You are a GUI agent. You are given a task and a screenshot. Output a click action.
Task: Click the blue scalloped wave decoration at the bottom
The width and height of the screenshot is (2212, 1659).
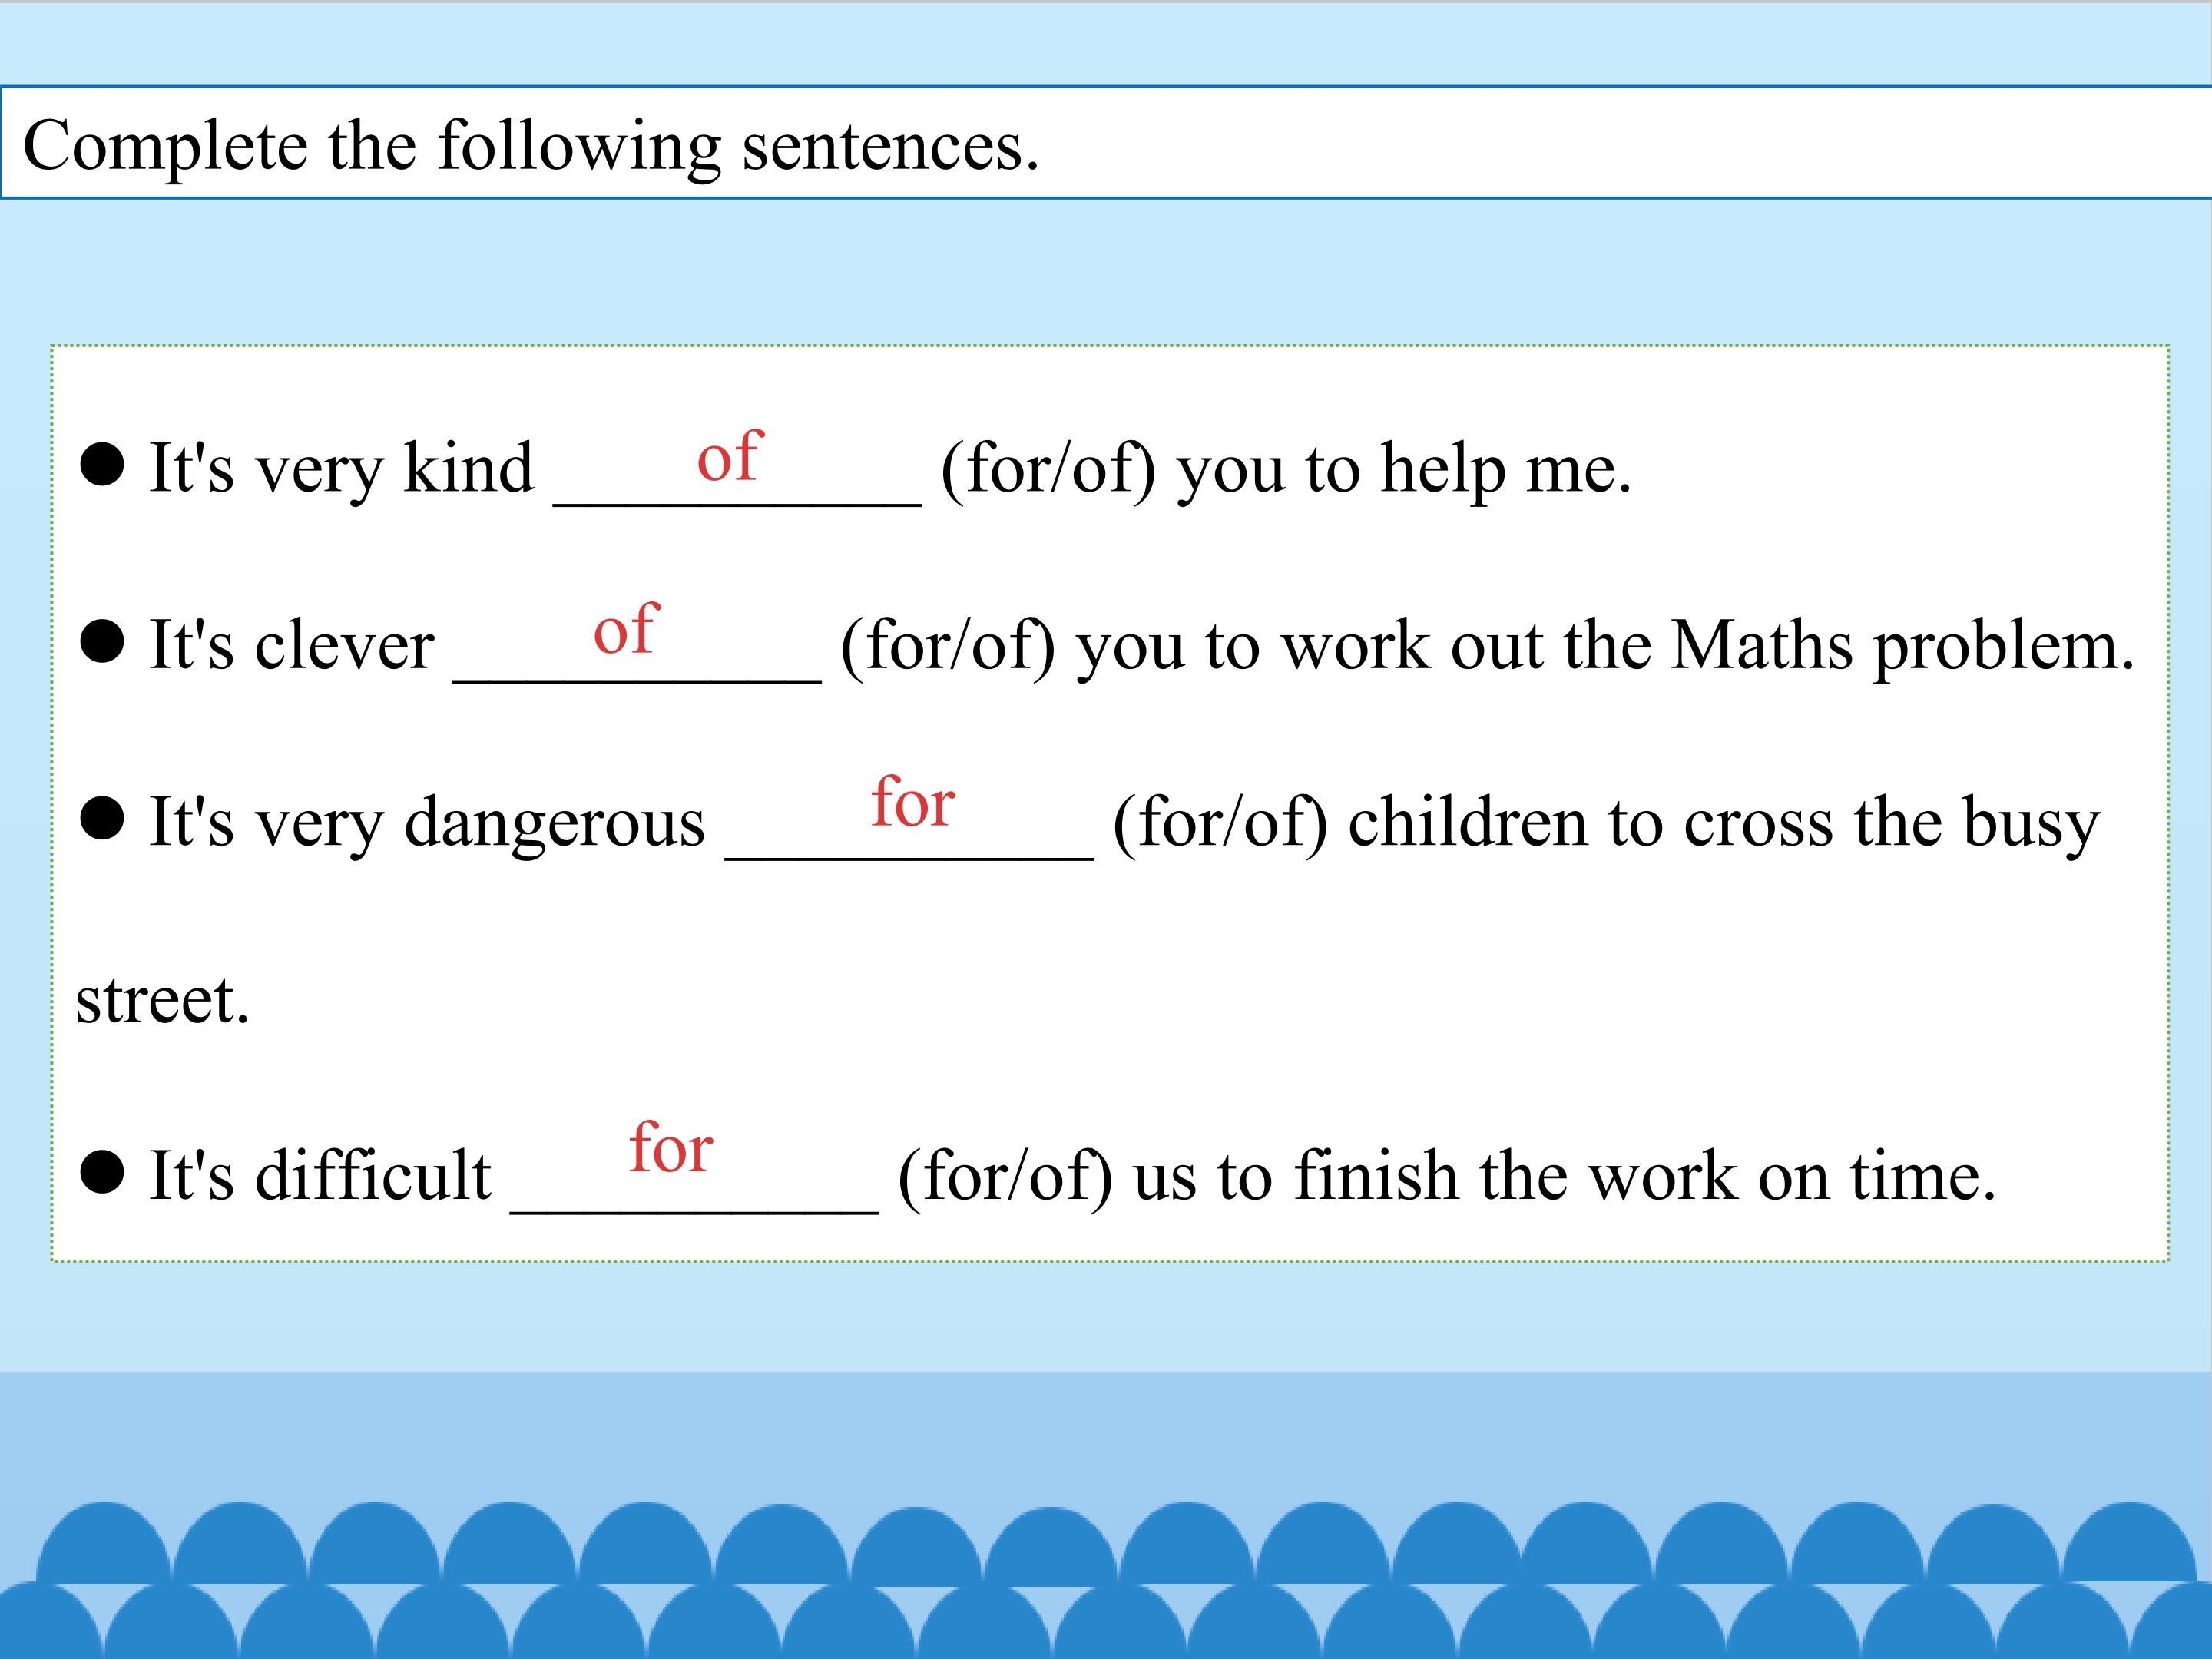1106,1580
